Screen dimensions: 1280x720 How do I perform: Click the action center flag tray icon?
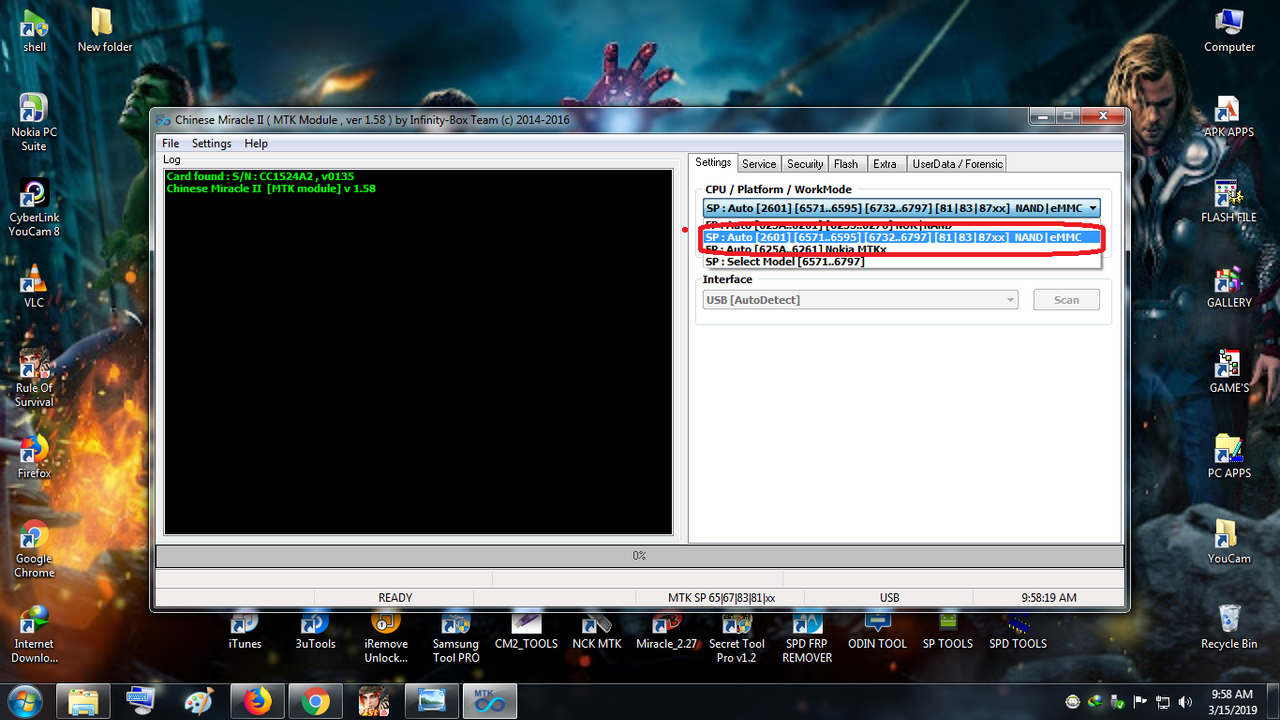click(x=1141, y=702)
